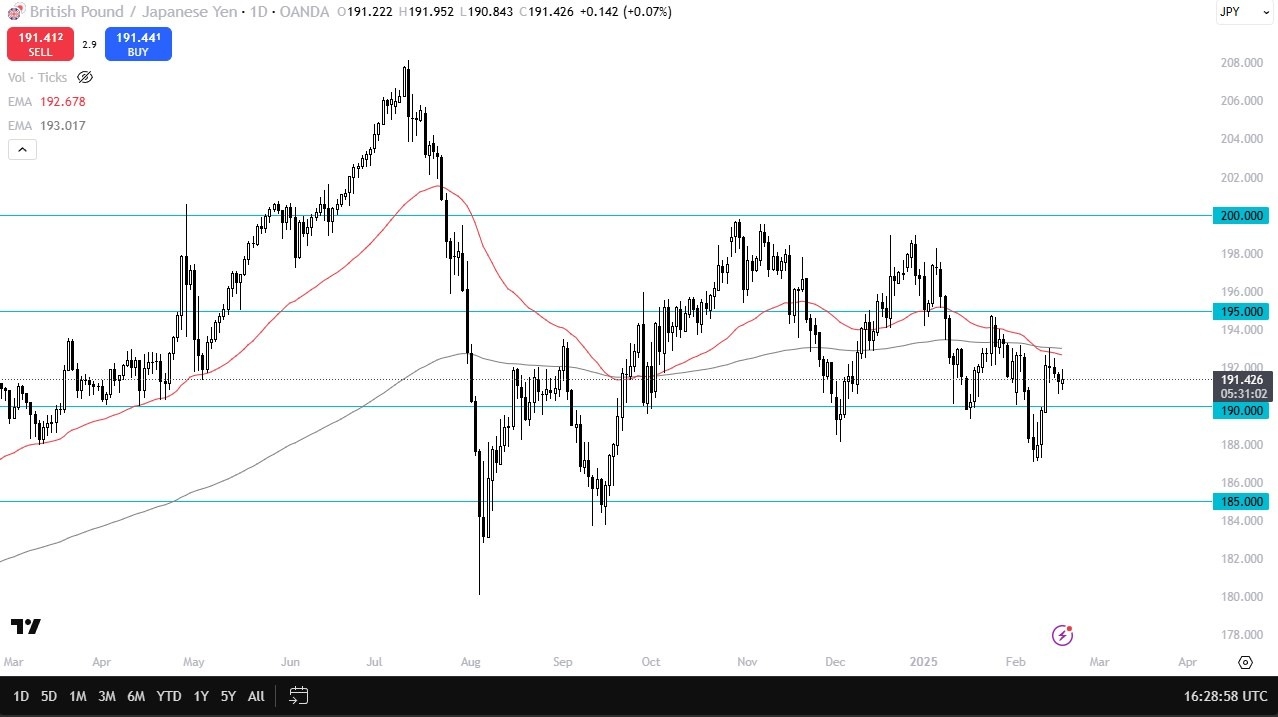Select the 1M time range
This screenshot has height=717, width=1278.
pyautogui.click(x=78, y=696)
